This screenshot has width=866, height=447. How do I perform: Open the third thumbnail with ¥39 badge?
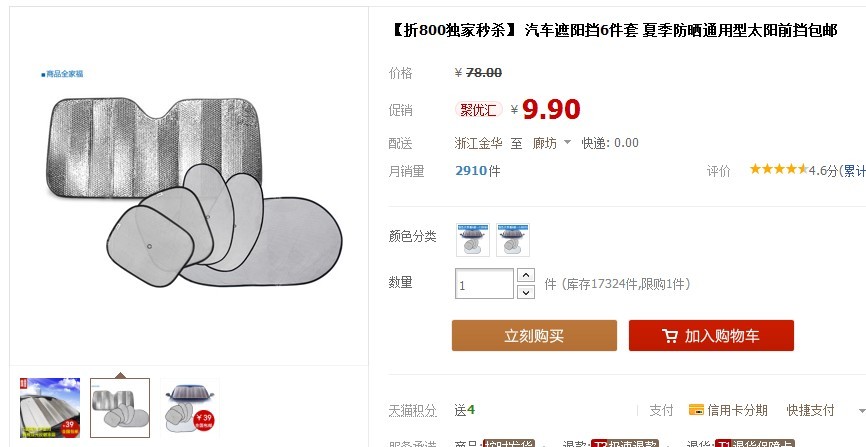(190, 408)
